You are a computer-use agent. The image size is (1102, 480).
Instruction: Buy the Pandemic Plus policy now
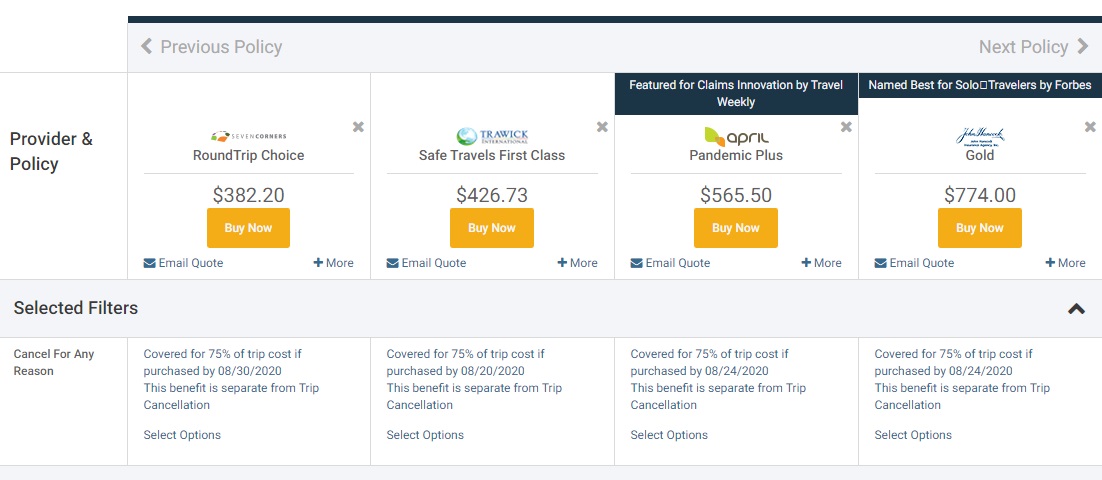point(736,228)
